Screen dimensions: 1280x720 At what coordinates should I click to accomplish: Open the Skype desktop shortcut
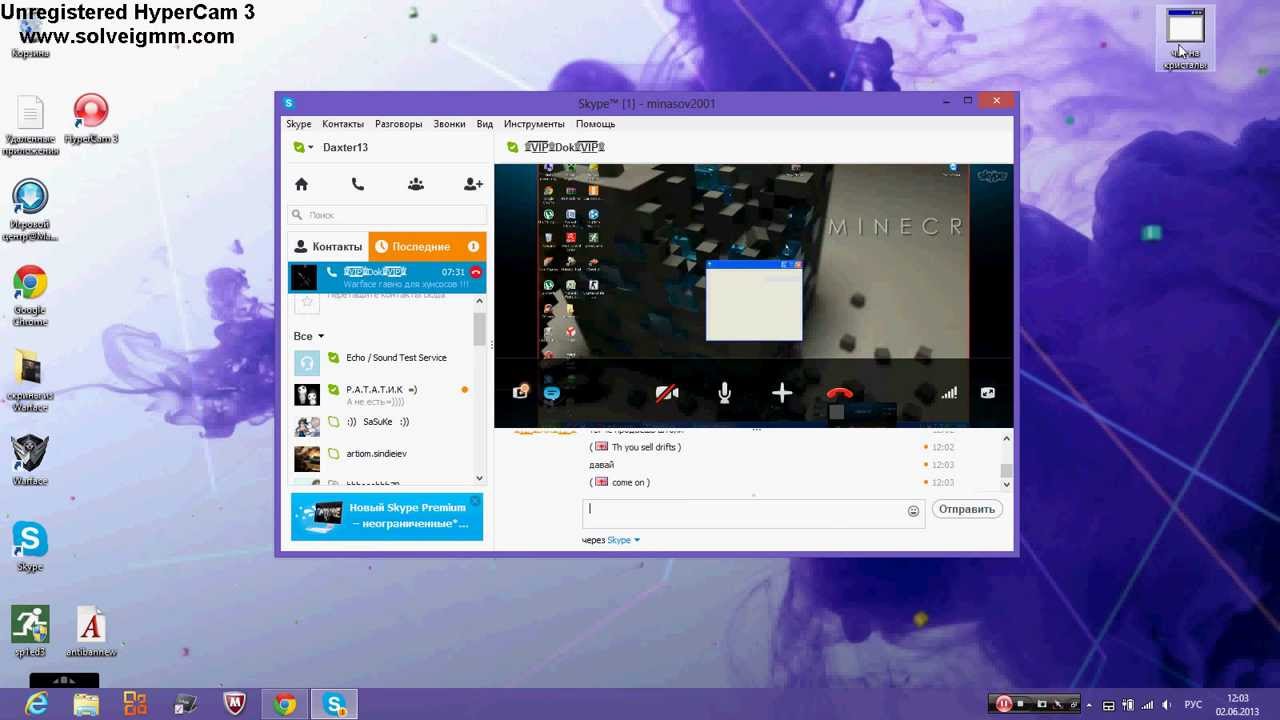30,548
